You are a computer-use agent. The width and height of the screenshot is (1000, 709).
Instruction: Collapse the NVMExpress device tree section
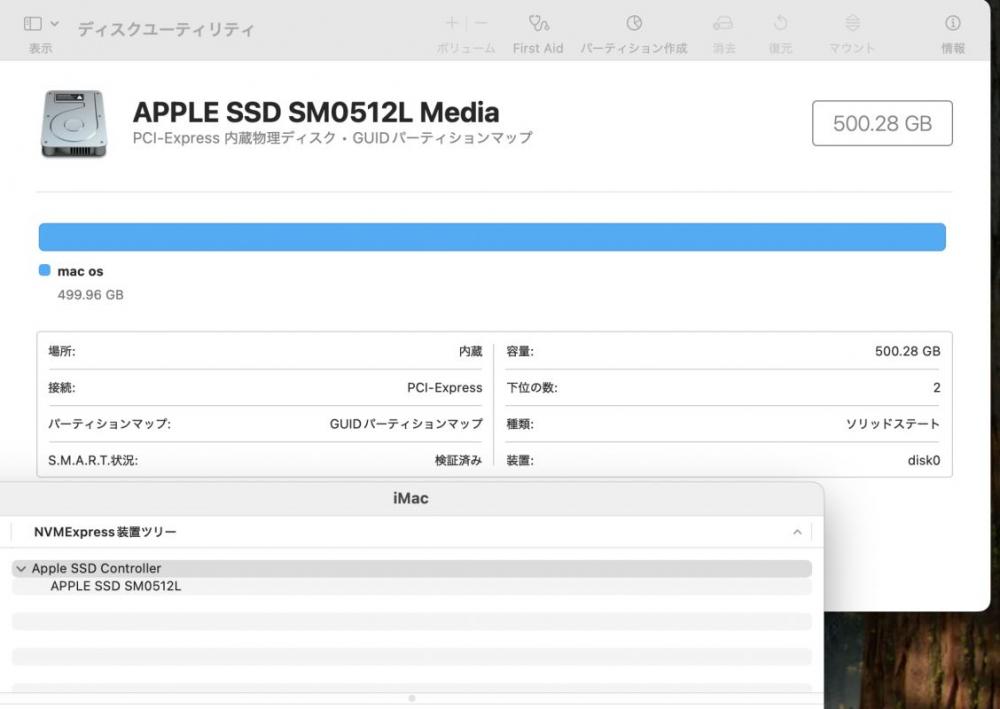click(x=797, y=532)
